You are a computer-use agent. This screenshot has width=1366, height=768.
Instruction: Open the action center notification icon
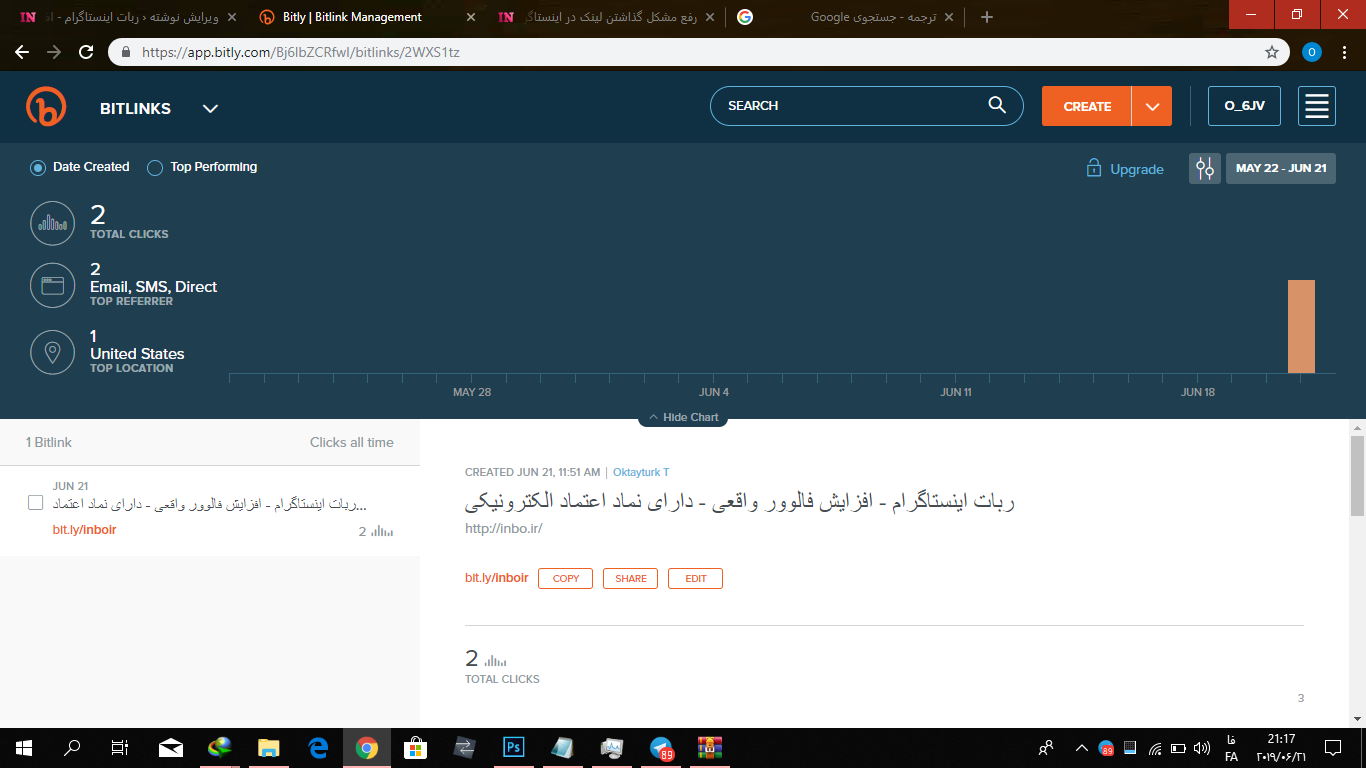pos(1333,747)
